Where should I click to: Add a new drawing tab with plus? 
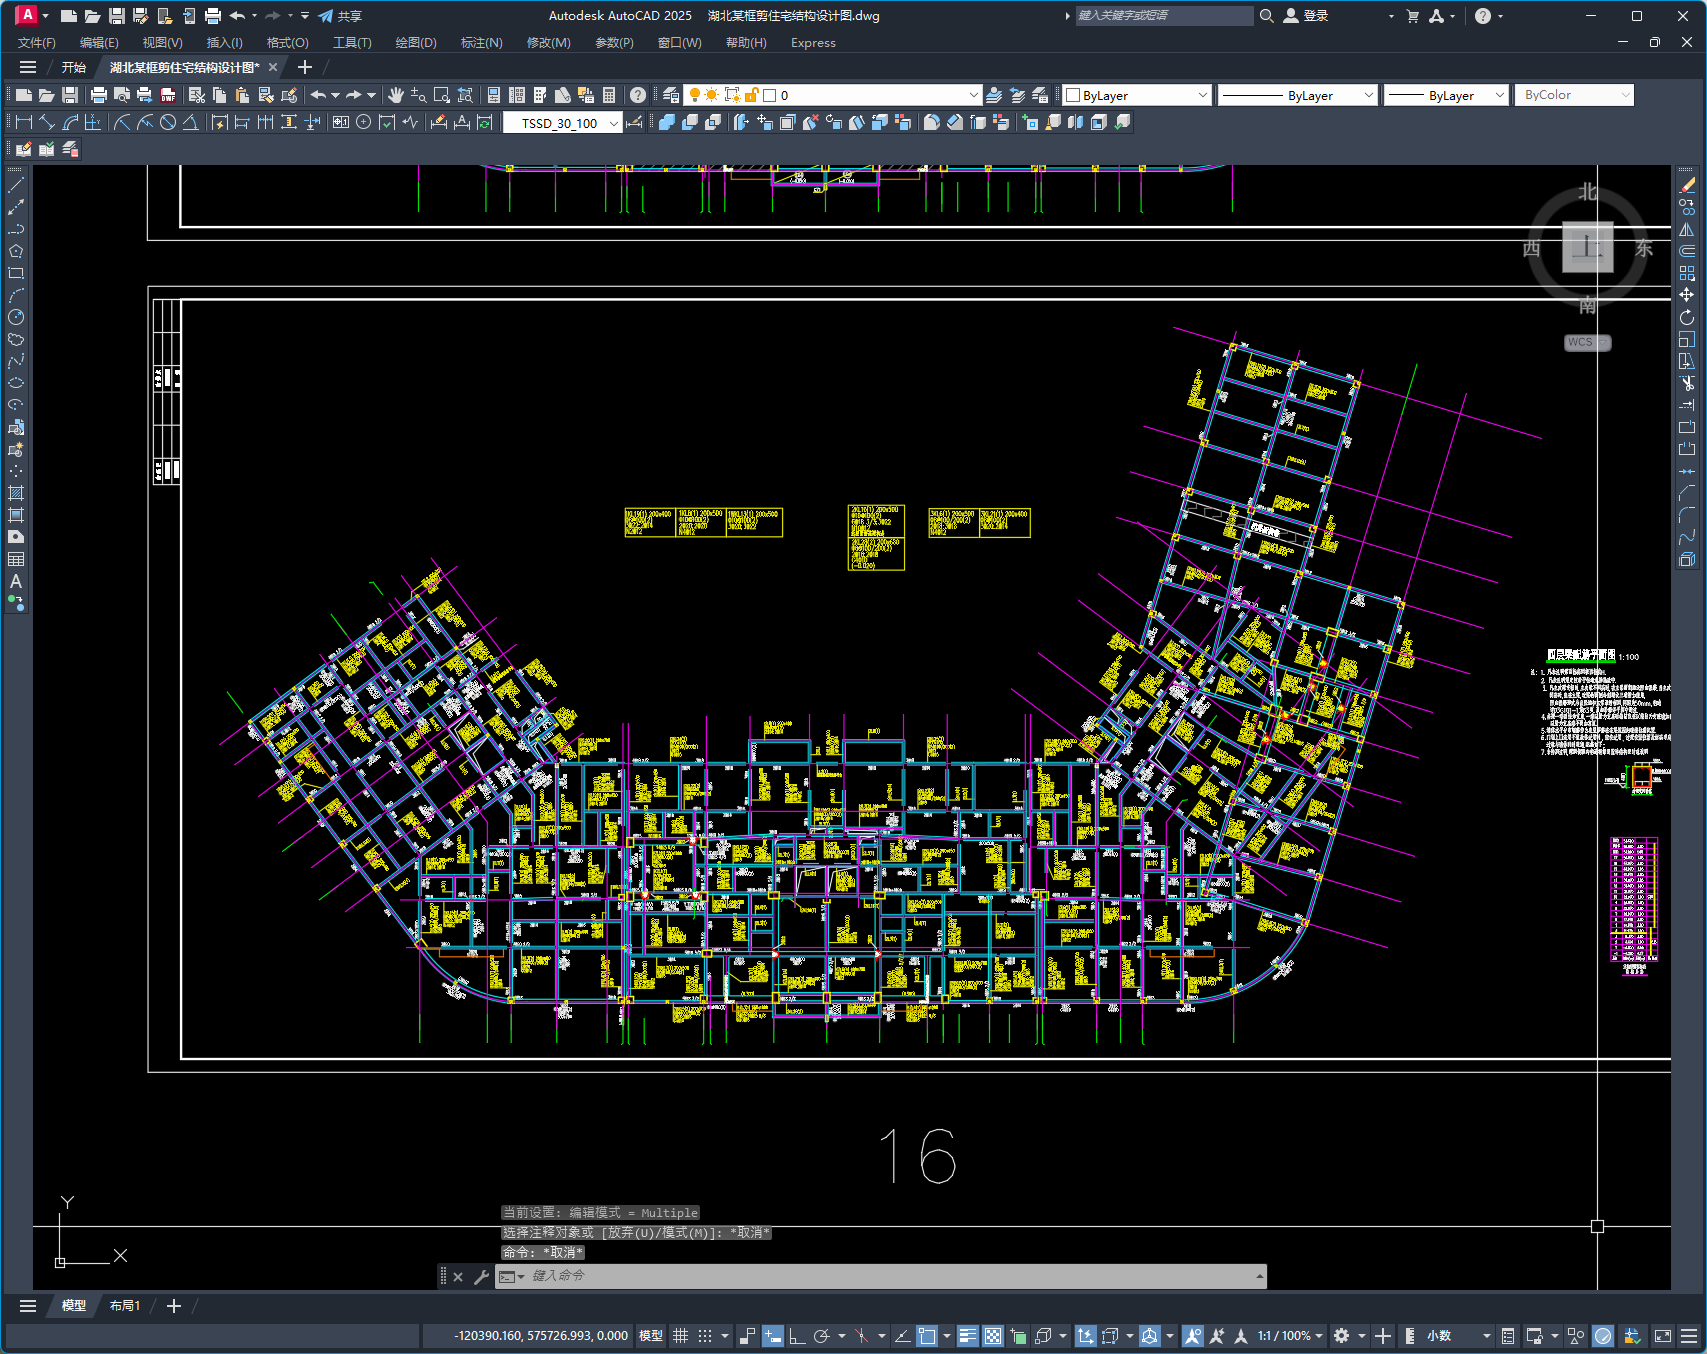pos(305,67)
